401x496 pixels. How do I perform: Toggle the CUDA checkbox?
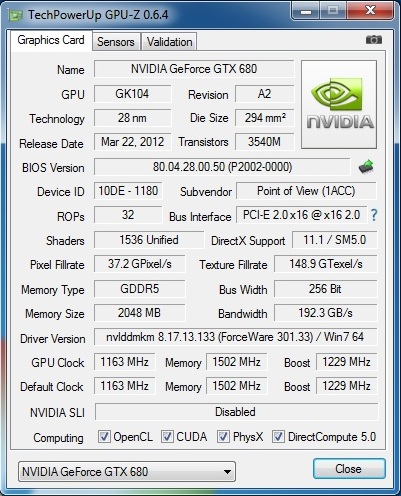167,437
